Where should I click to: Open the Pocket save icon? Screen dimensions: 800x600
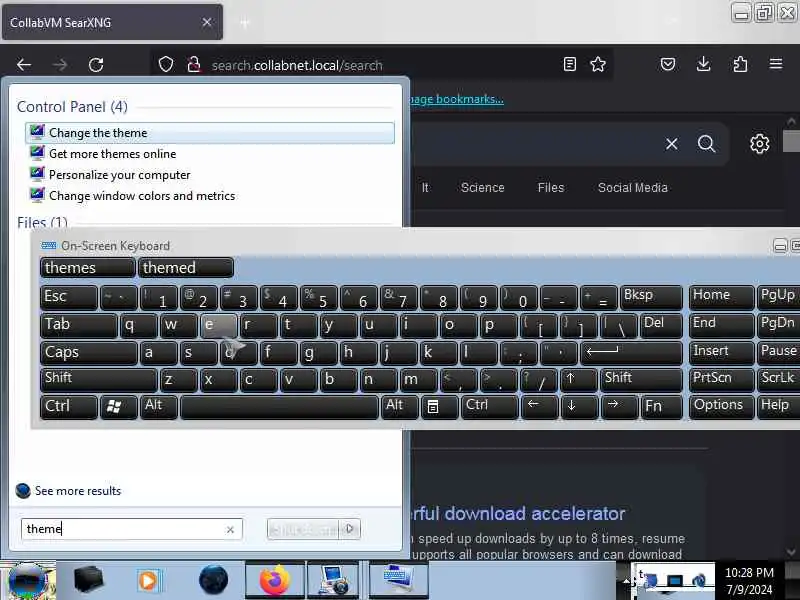click(668, 64)
